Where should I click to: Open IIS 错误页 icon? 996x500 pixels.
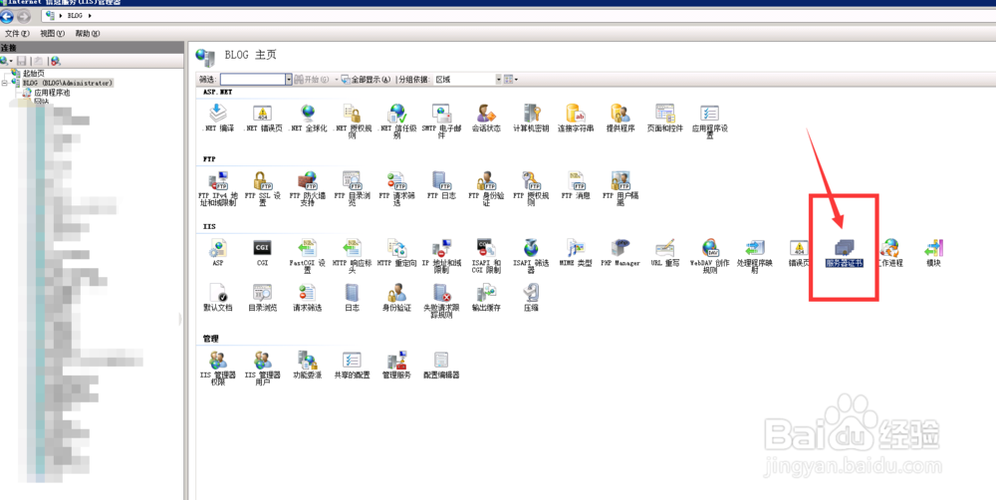coord(798,253)
